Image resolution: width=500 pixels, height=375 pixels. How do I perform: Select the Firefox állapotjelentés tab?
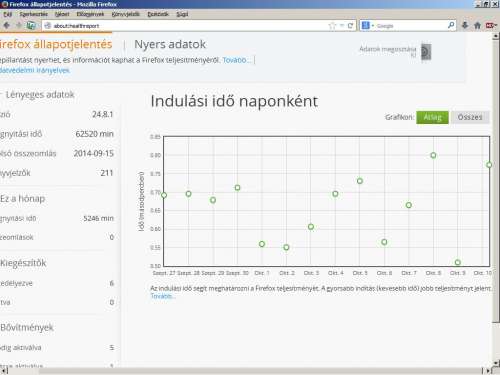(x=56, y=44)
